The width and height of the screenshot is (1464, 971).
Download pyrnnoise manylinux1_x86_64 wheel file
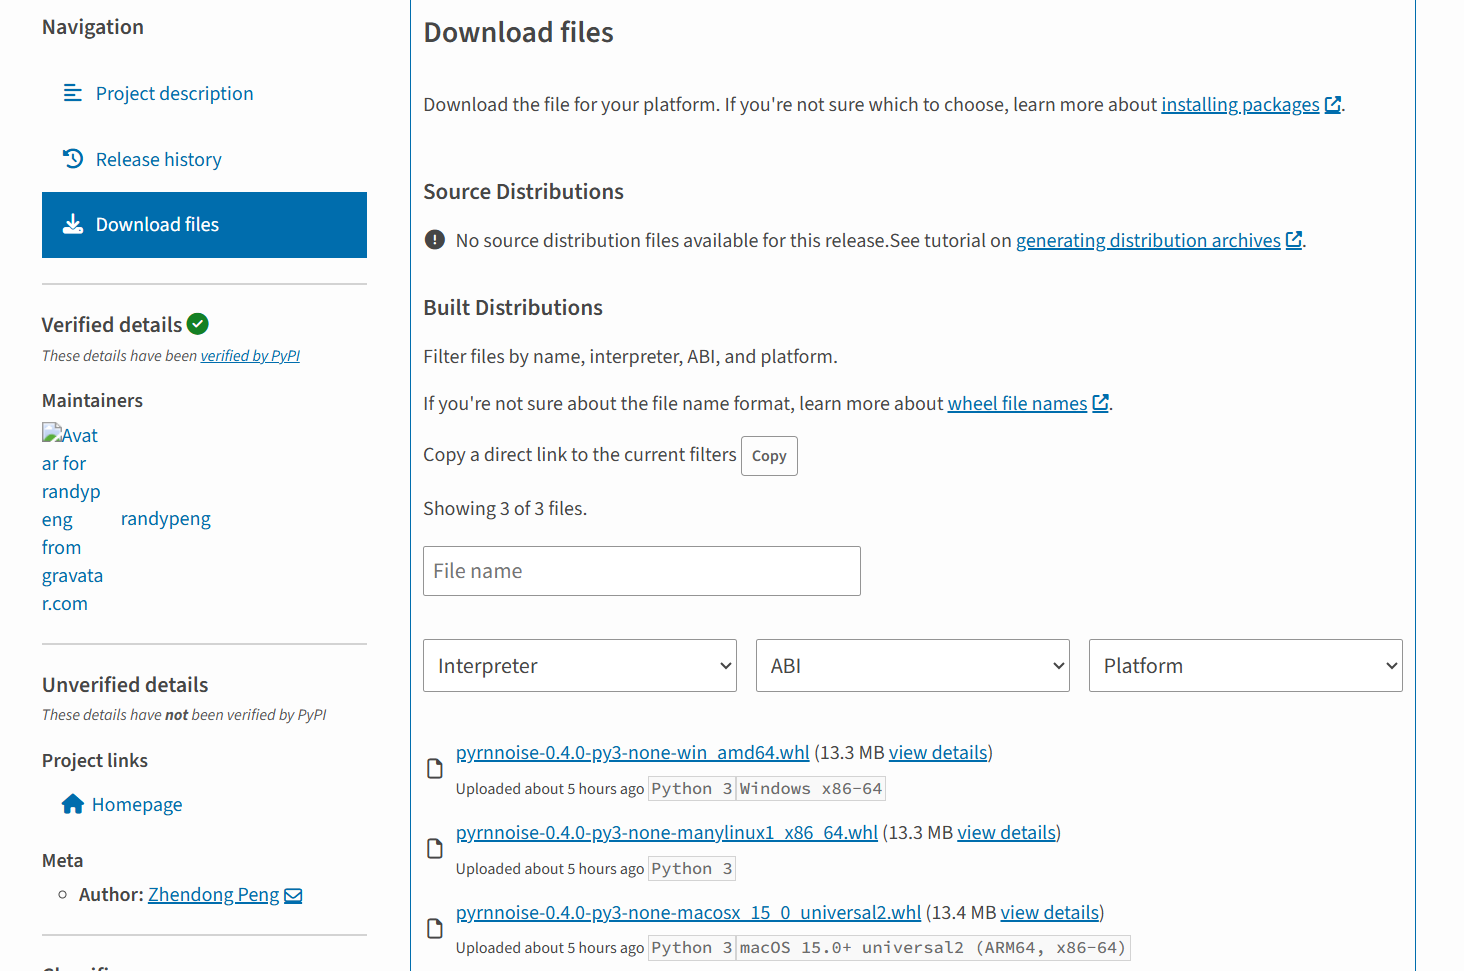(667, 833)
